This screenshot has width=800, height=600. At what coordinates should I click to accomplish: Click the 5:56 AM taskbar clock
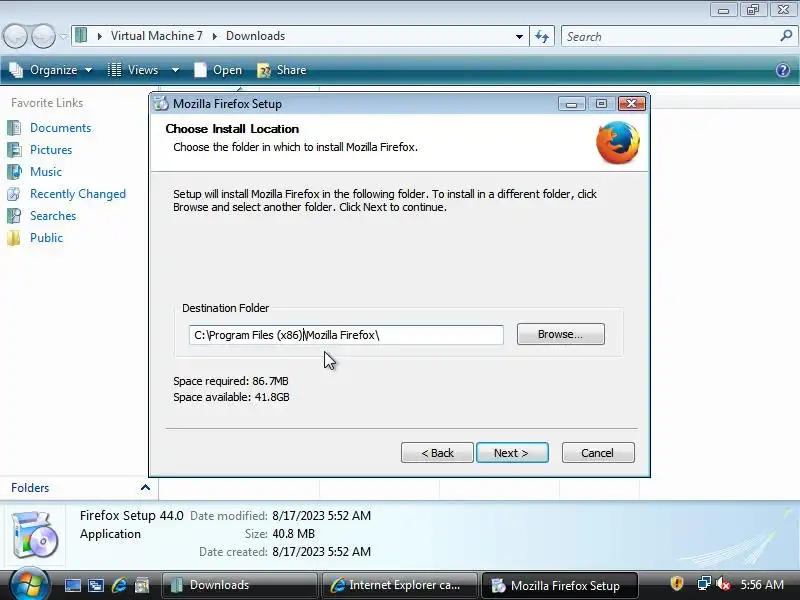(762, 584)
